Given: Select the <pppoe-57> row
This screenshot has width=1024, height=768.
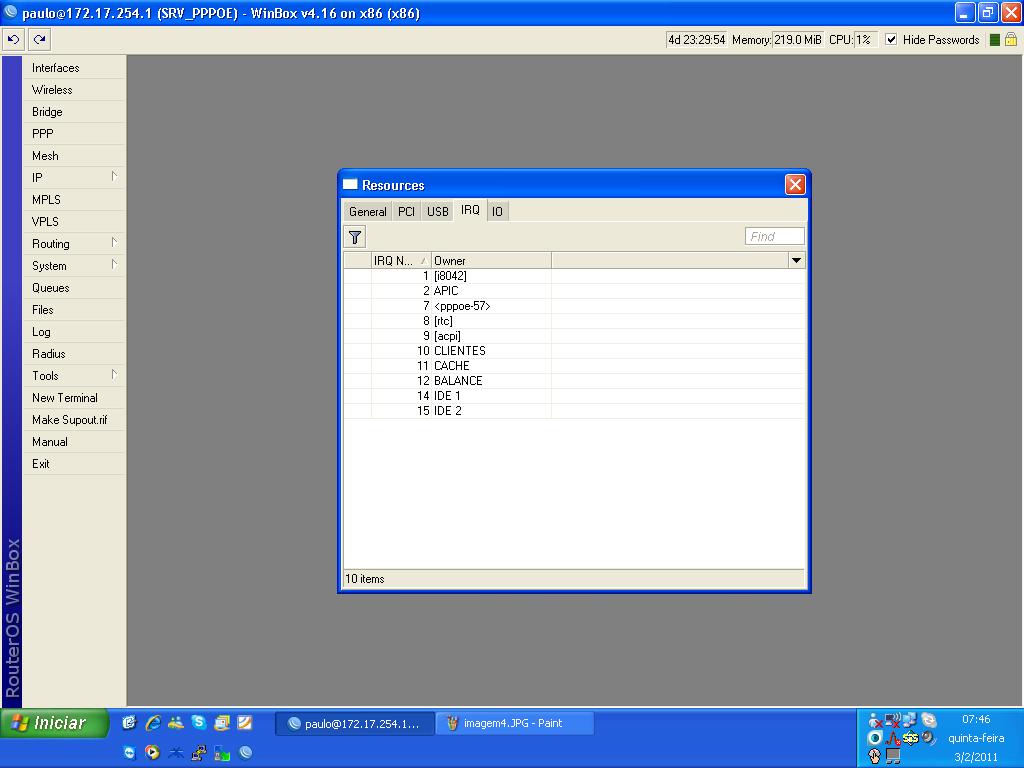Looking at the screenshot, I should point(574,306).
